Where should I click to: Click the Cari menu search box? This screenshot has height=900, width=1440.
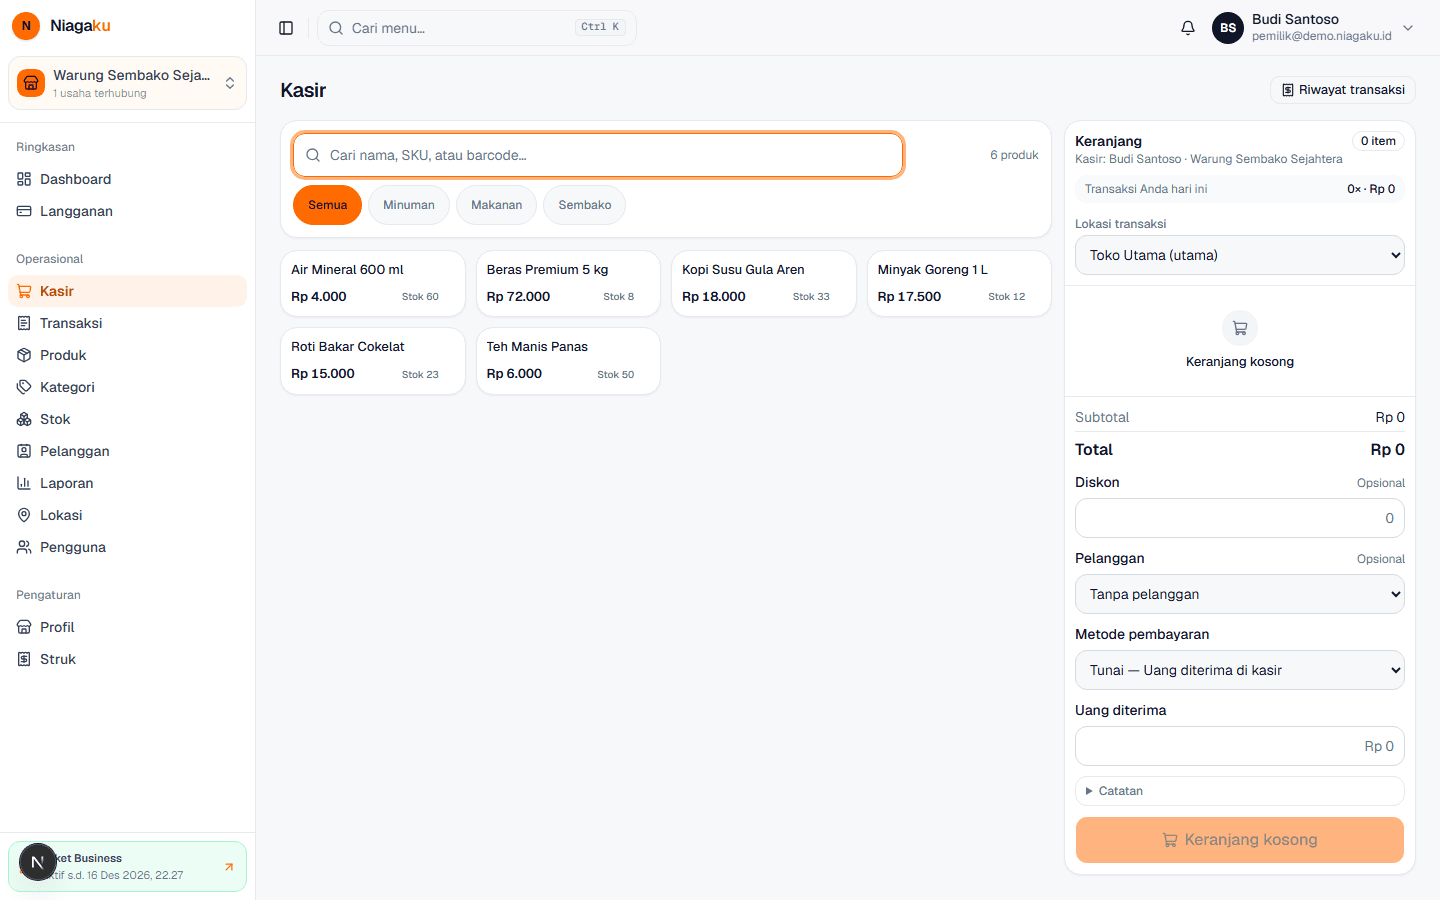pyautogui.click(x=477, y=28)
